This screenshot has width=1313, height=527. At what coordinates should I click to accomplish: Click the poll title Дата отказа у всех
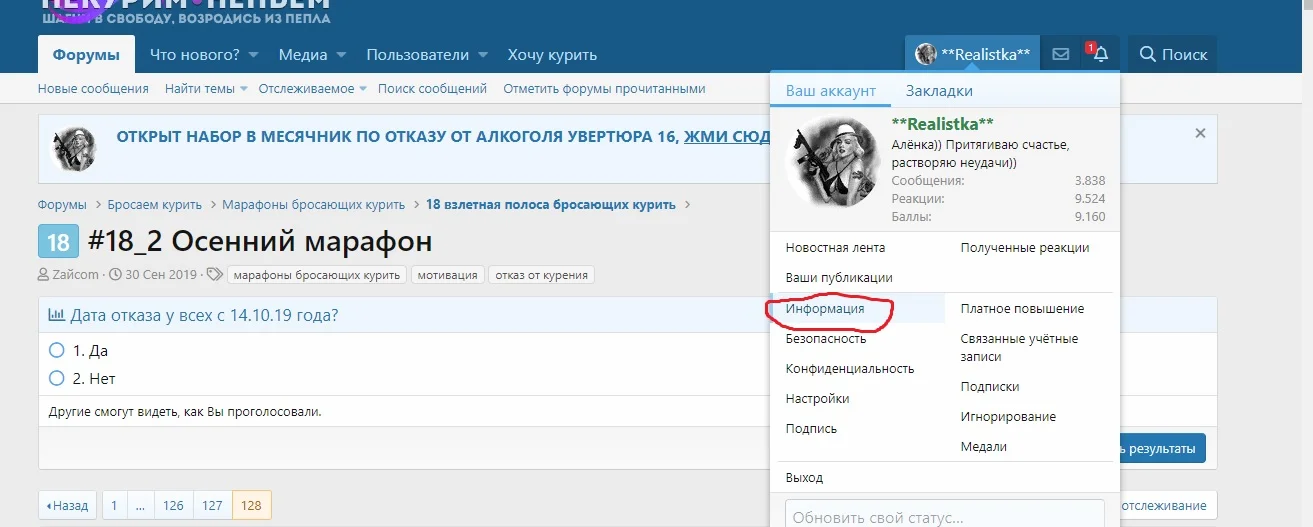tap(204, 315)
